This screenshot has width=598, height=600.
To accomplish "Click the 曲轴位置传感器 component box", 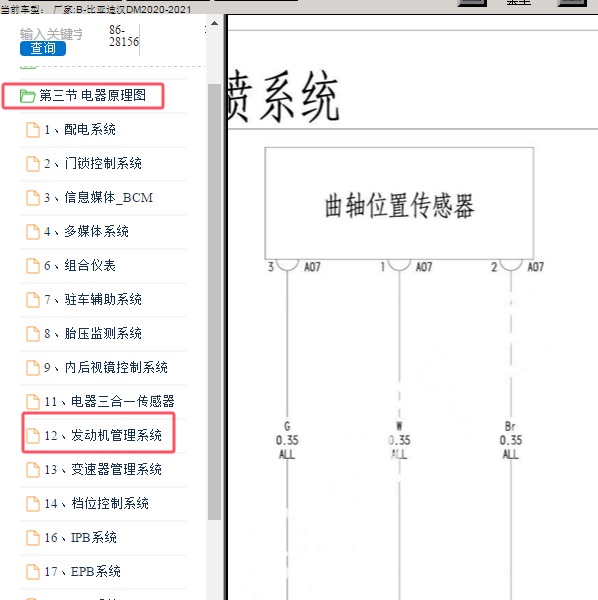I will coord(399,203).
